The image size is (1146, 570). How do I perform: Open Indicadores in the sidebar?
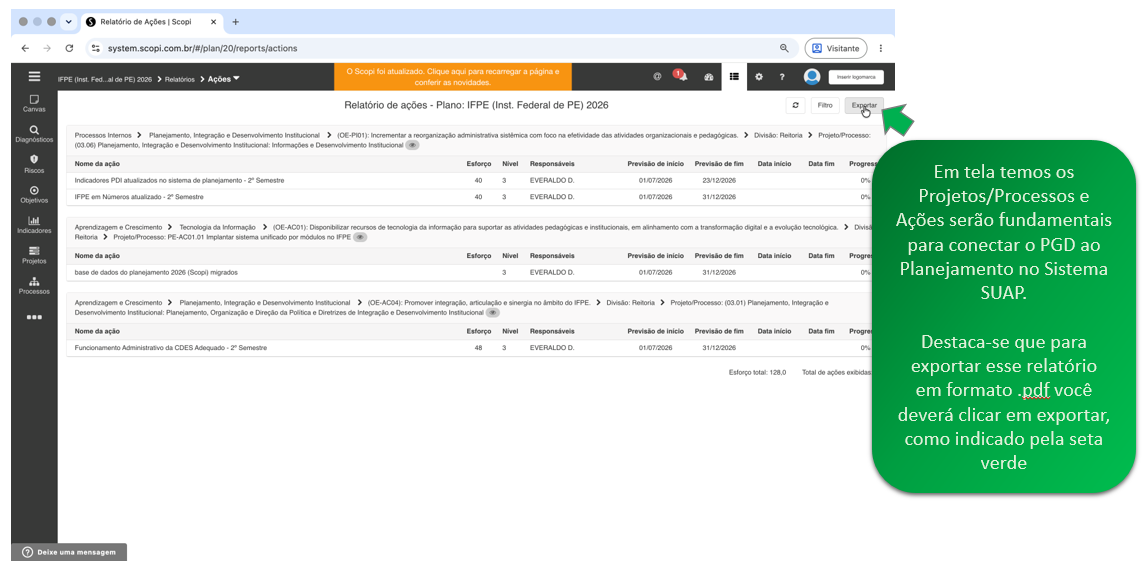pyautogui.click(x=34, y=224)
